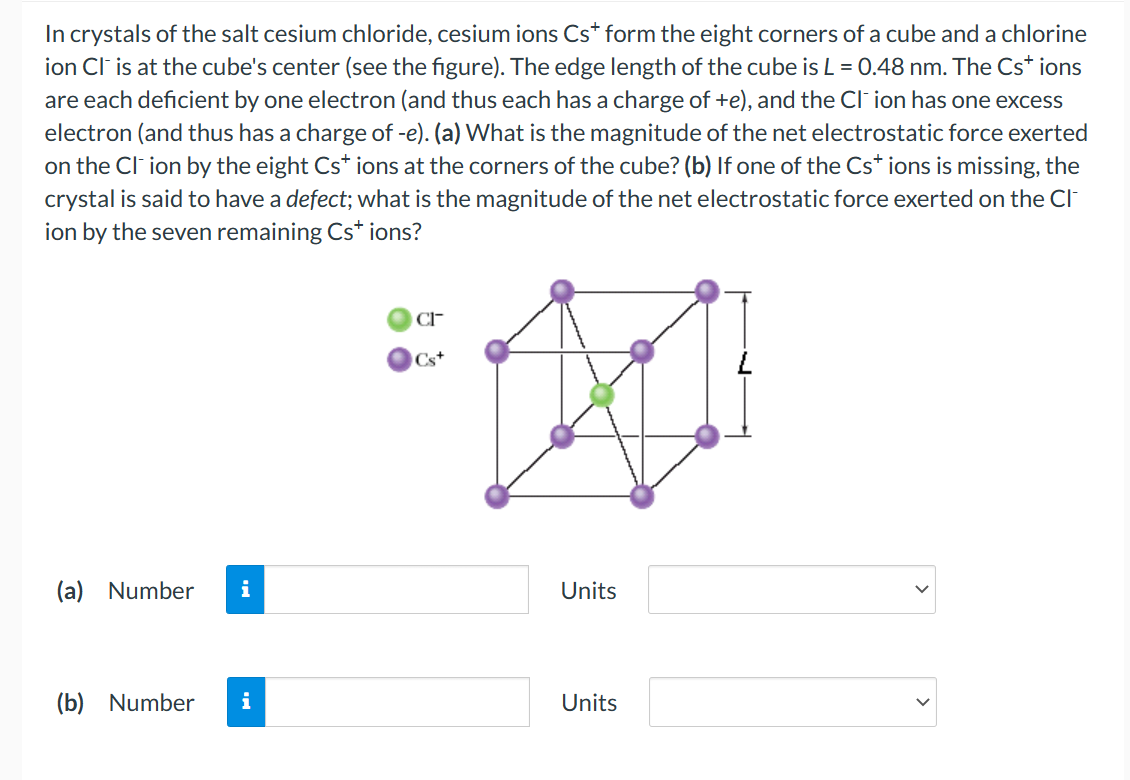
Task: Click the green chlorine ion at the cube's center
Action: coord(601,394)
